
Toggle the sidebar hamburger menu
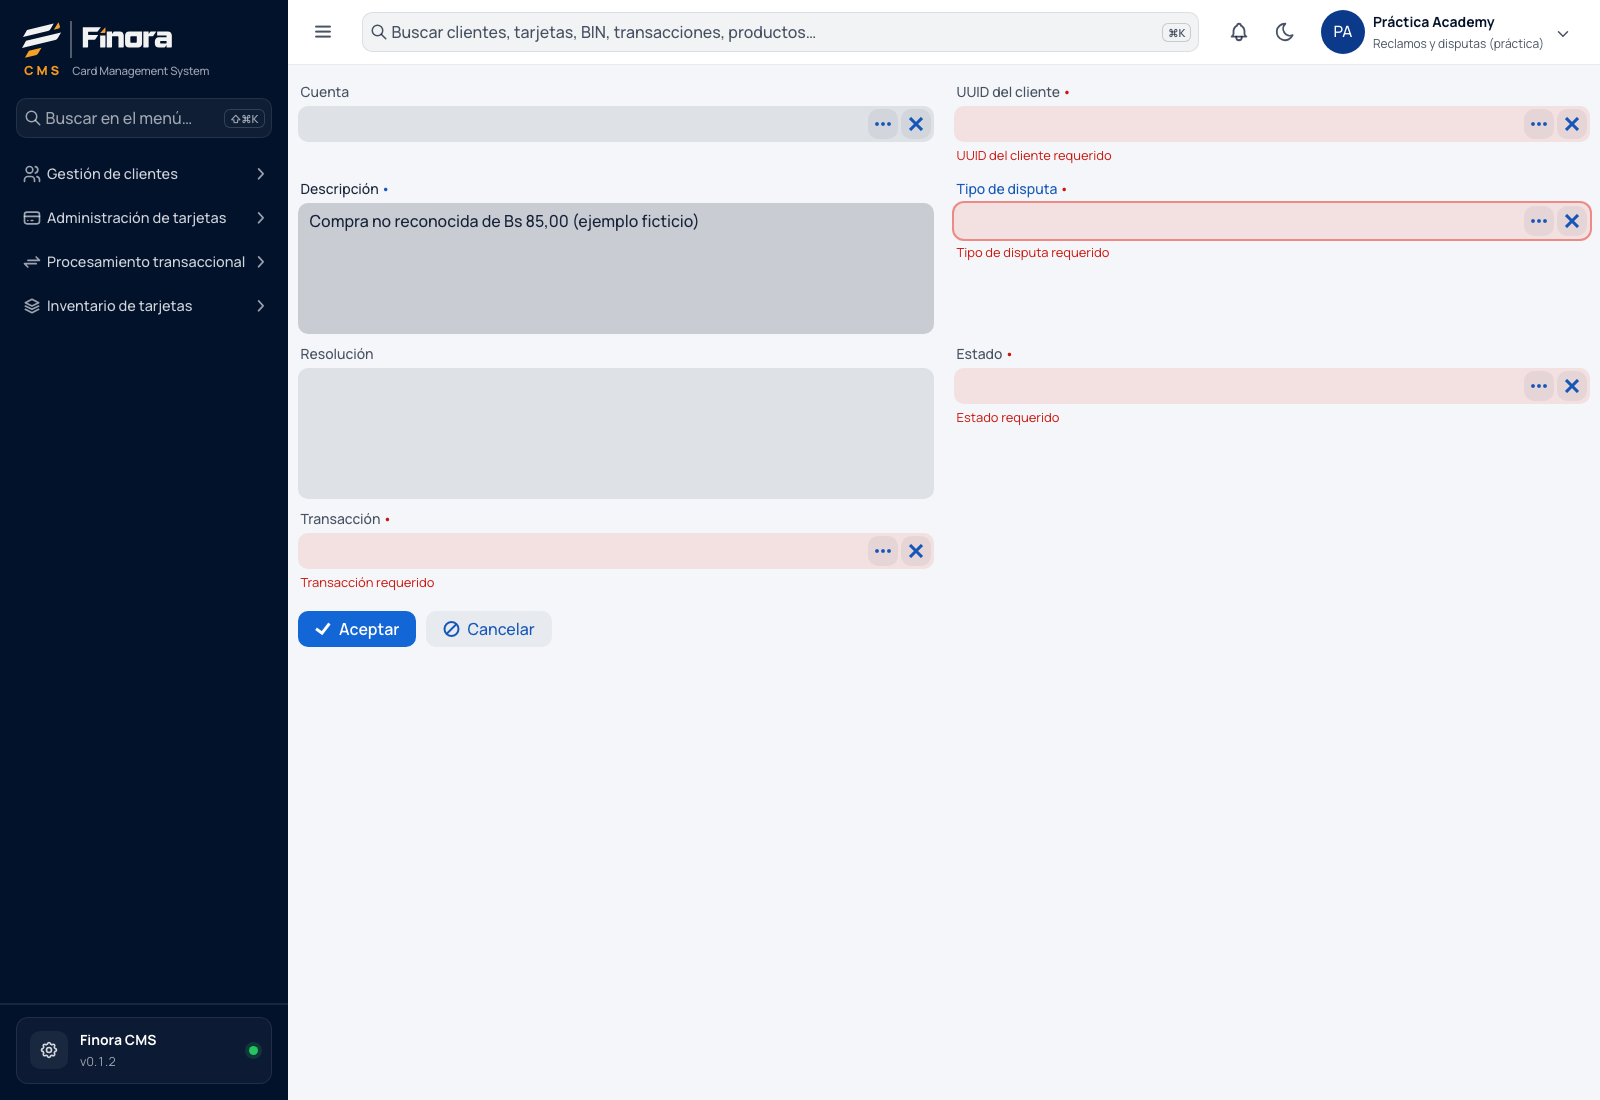(x=323, y=32)
